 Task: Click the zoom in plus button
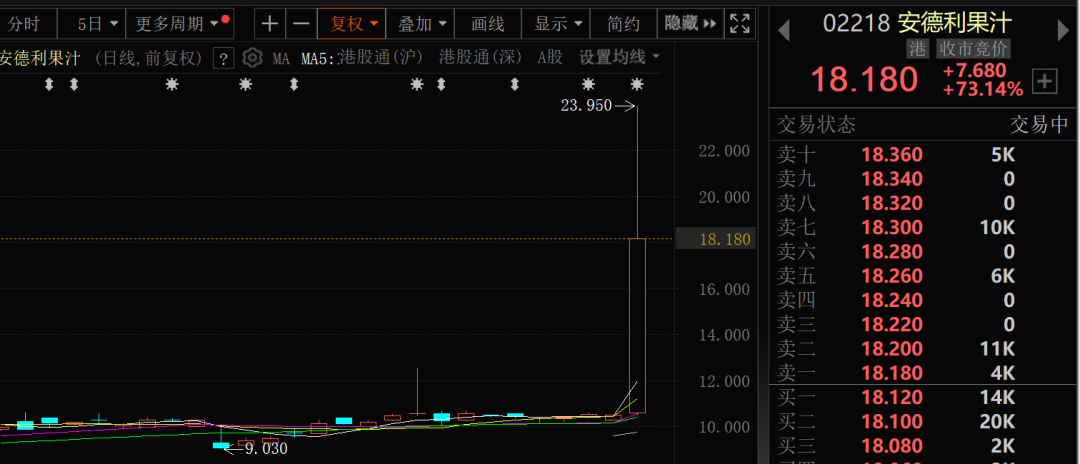pos(270,23)
